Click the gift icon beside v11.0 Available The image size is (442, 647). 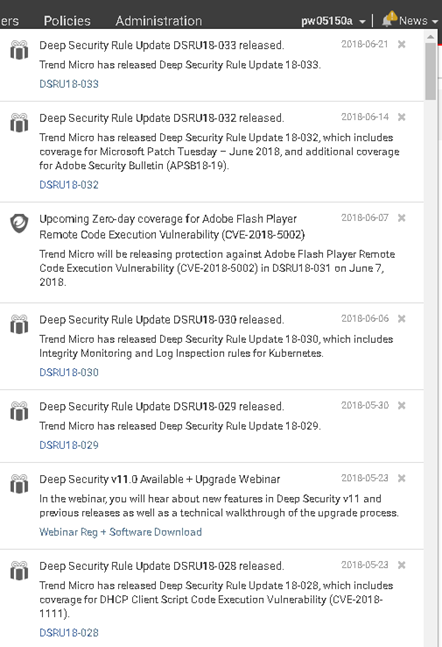(x=19, y=484)
